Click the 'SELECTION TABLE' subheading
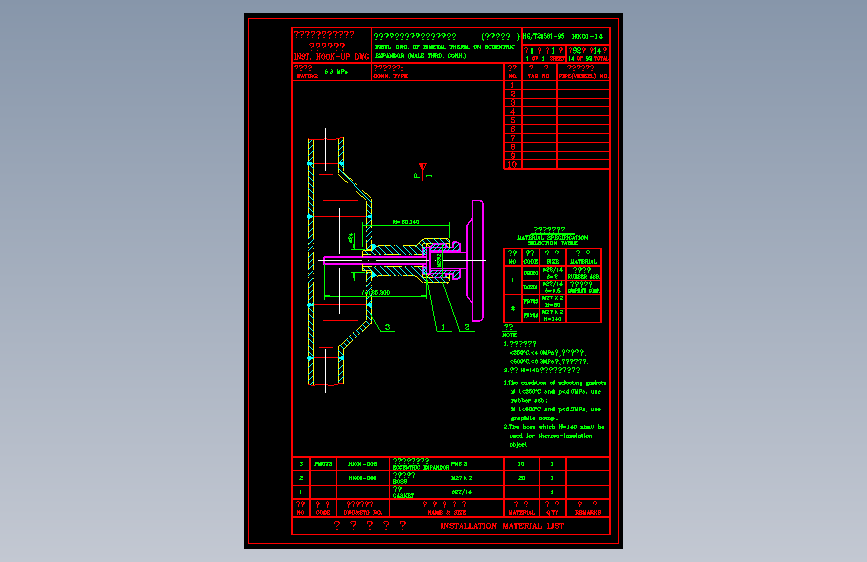The height and width of the screenshot is (562, 867). click(x=552, y=243)
